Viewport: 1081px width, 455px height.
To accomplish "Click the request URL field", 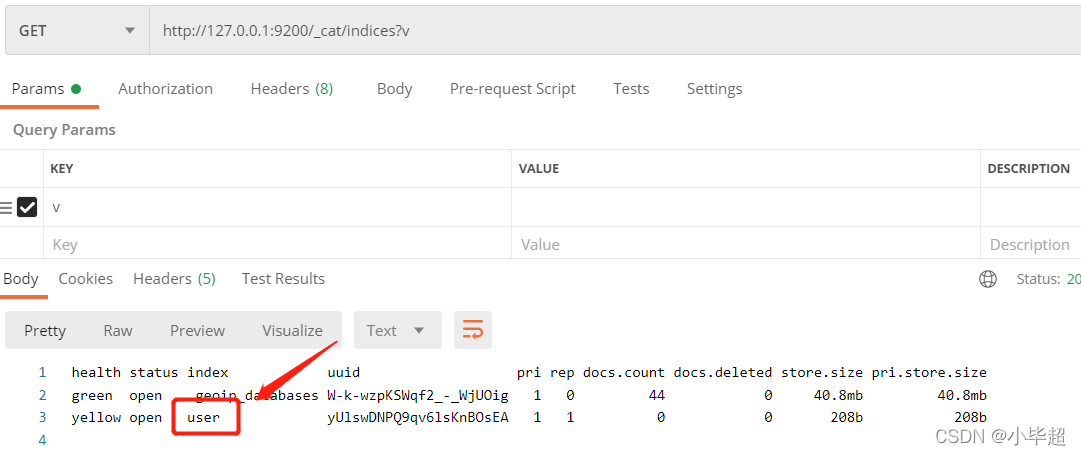I will click(x=615, y=31).
